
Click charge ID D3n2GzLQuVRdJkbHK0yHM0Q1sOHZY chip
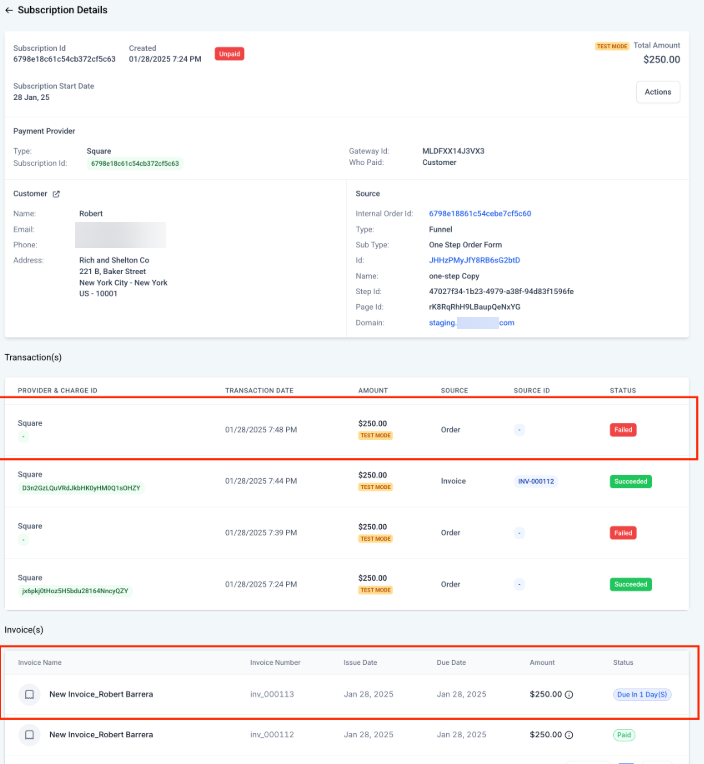click(x=81, y=488)
